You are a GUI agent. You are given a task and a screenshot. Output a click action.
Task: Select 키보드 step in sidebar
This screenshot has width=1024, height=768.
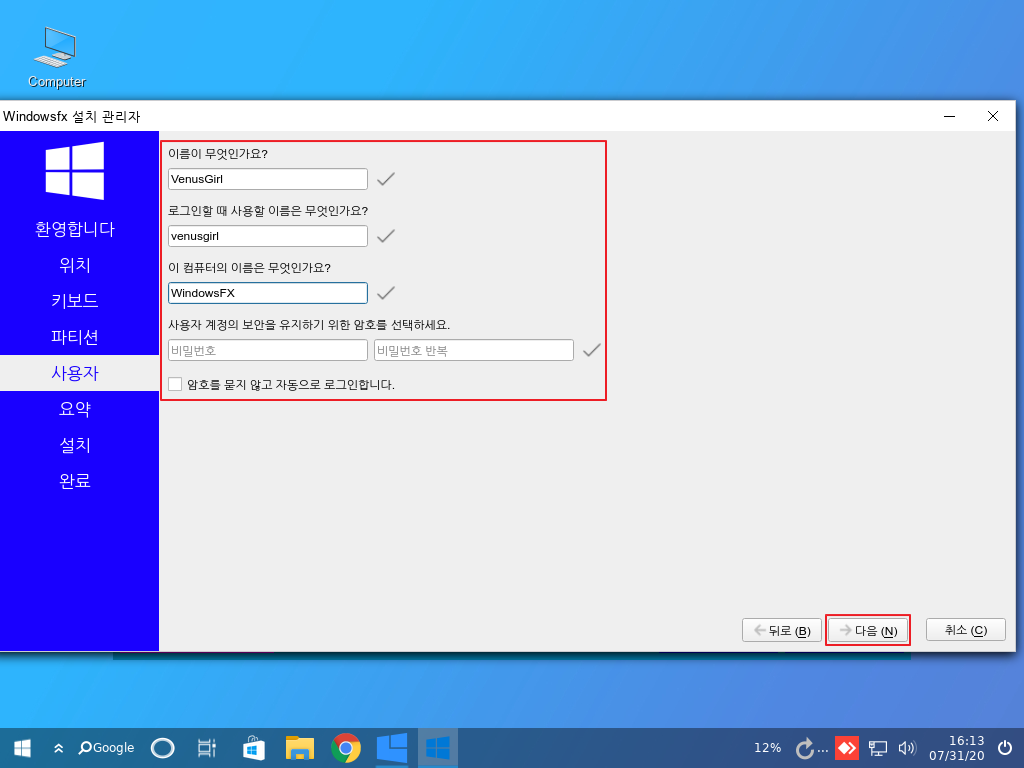tap(75, 301)
